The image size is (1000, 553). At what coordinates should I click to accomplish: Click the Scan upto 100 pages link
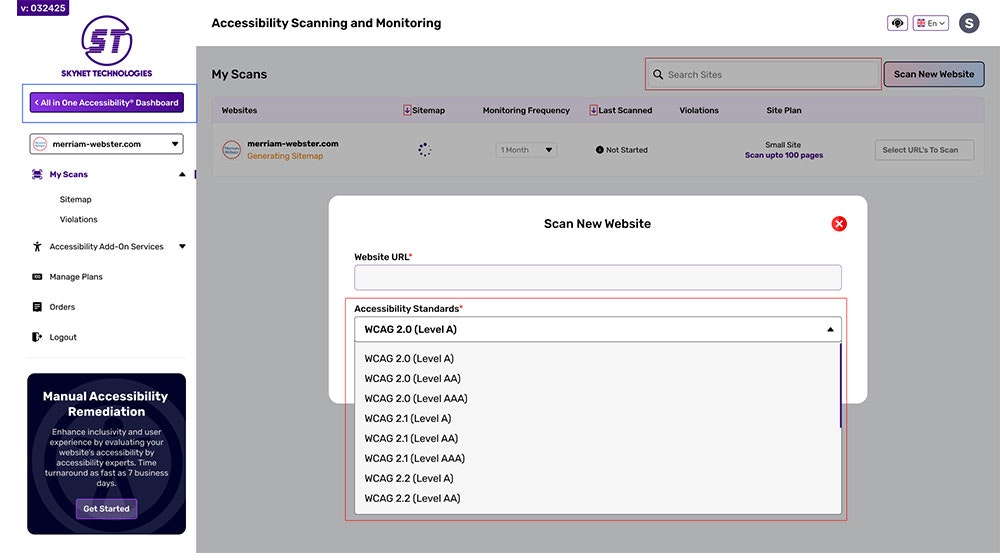(784, 155)
